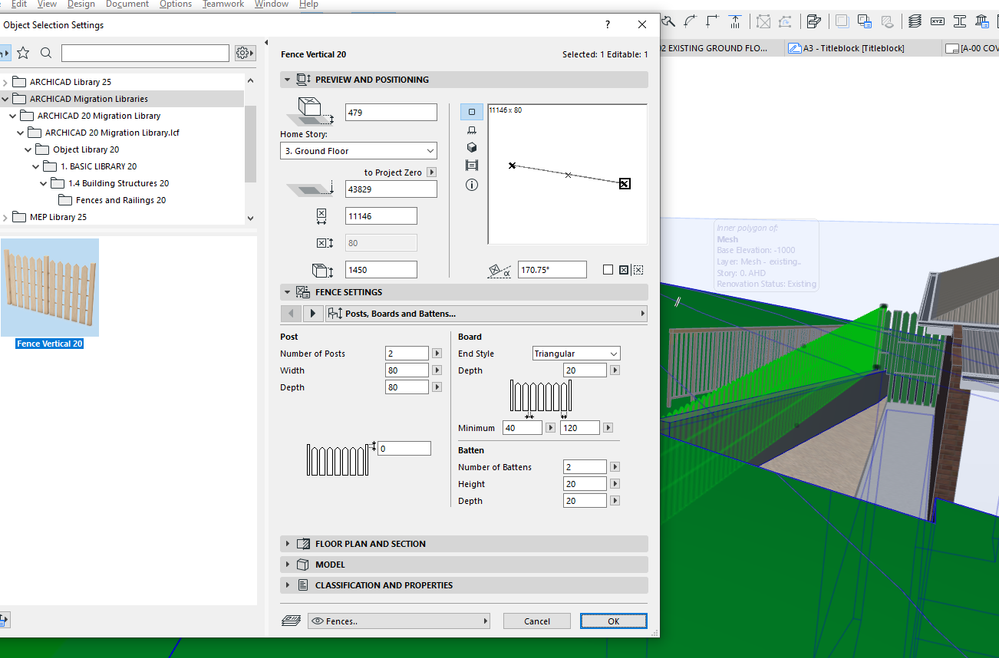Toggle the empty mirror checkbox beside angle
The height and width of the screenshot is (658, 999).
pos(608,270)
